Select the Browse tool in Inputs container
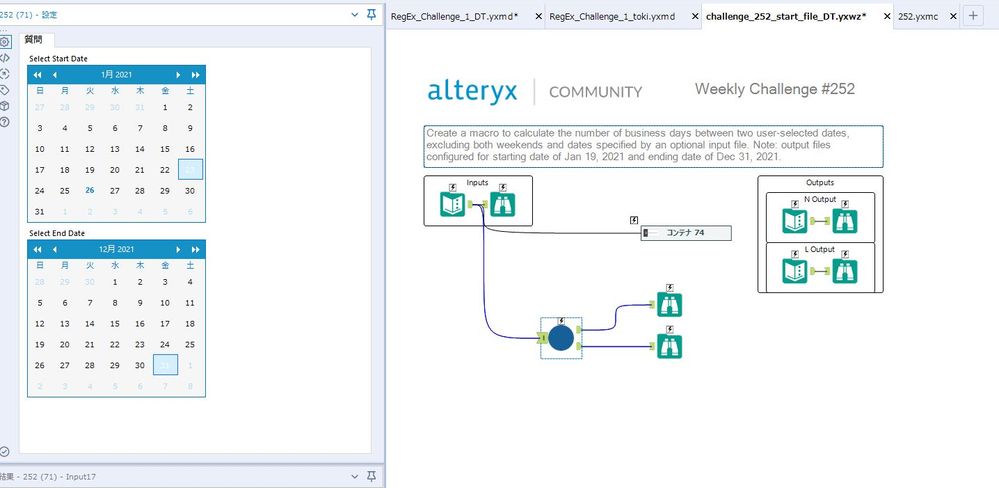999x488 pixels. point(503,204)
